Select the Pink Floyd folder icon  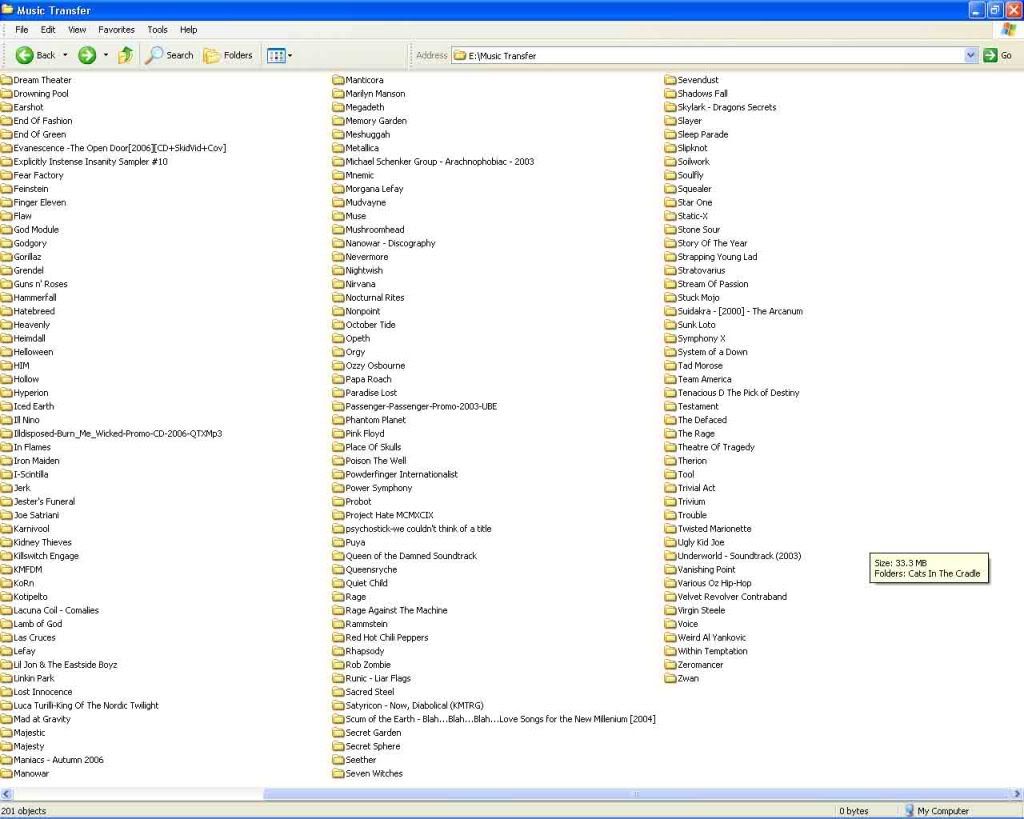tap(338, 433)
